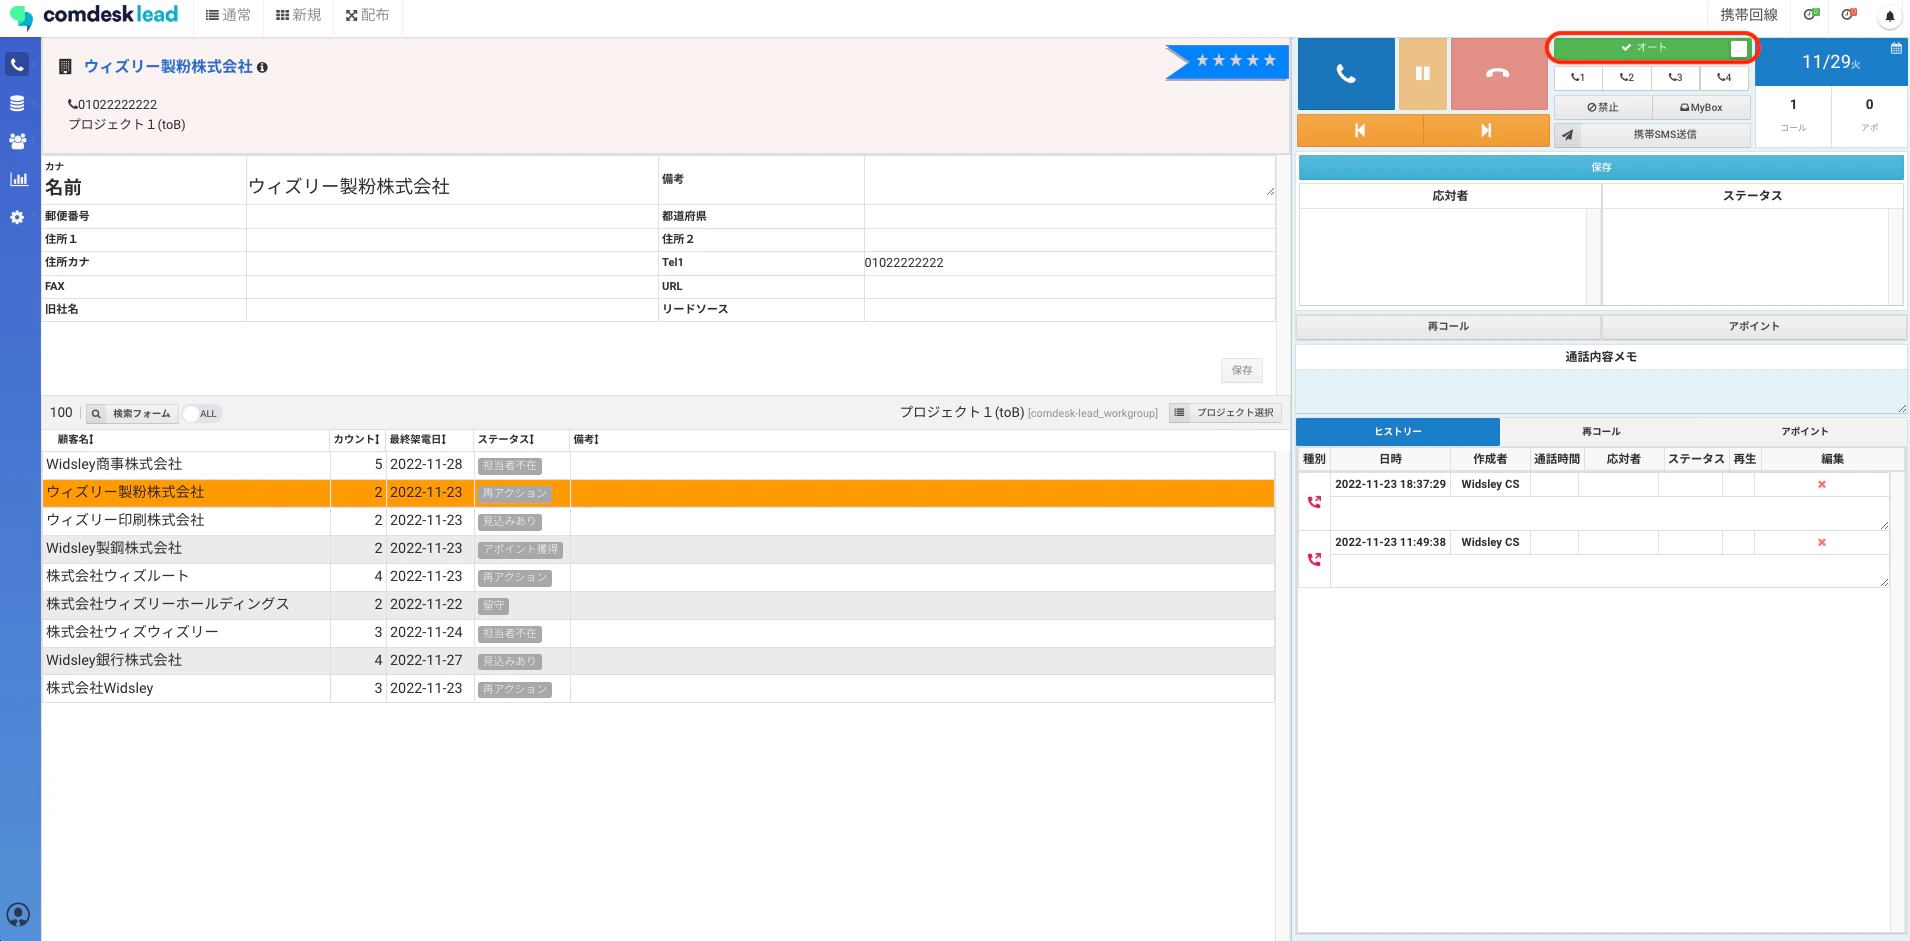The height and width of the screenshot is (941, 1910).
Task: Click the blue phone call button
Action: (1346, 74)
